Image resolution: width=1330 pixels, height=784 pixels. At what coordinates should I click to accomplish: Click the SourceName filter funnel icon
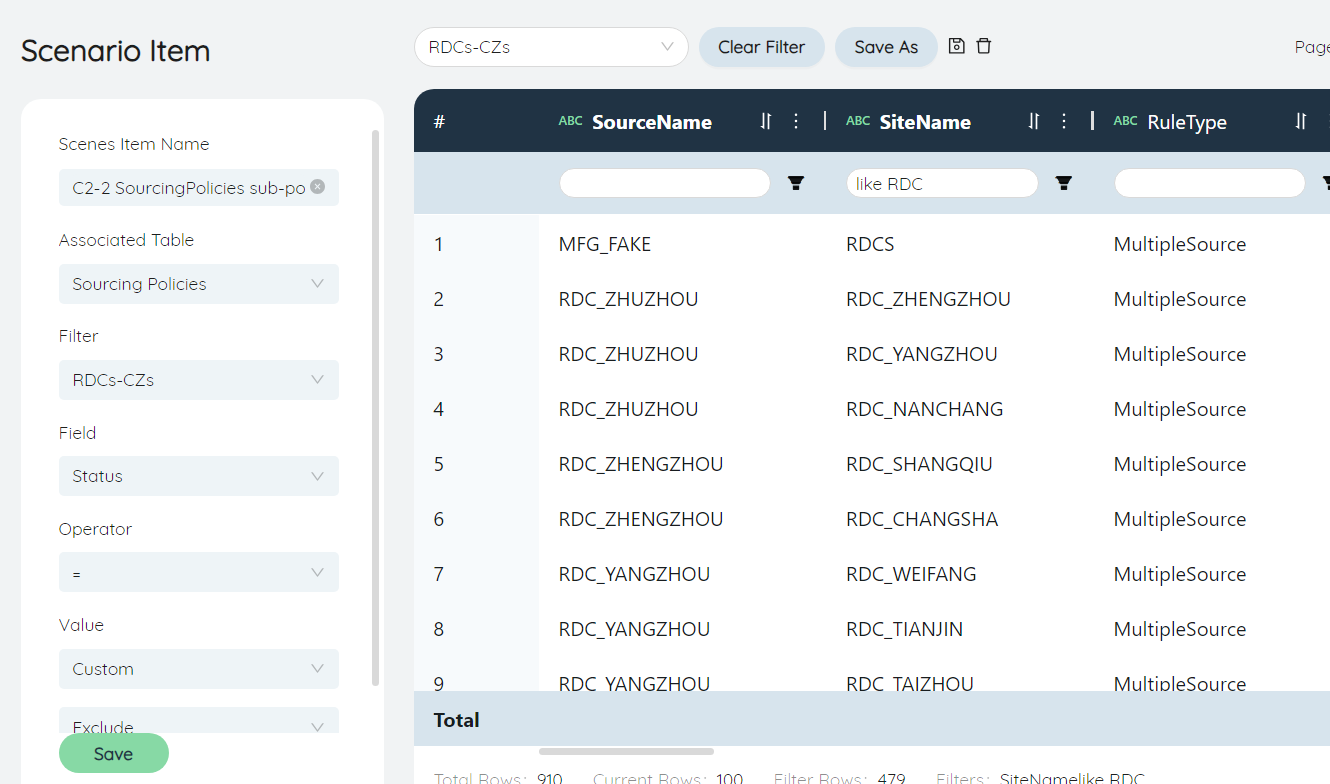(796, 183)
